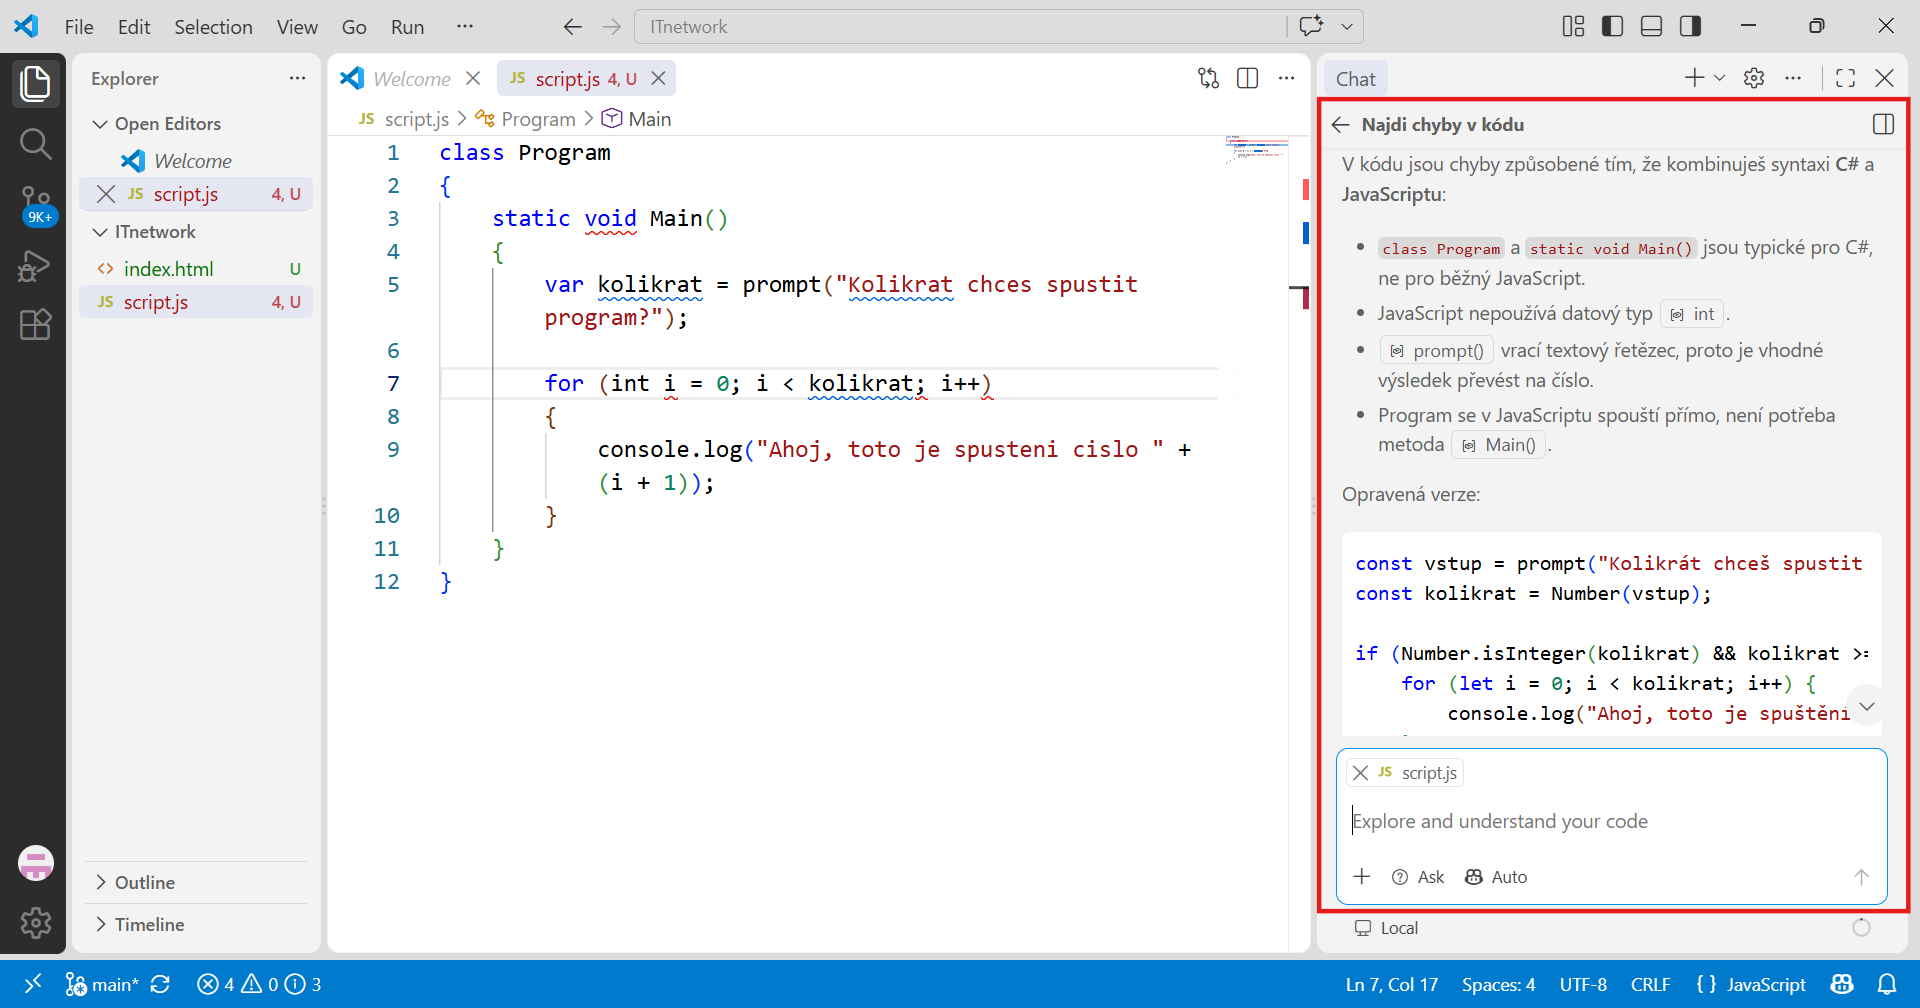Customize layout icon in title bar
This screenshot has height=1008, width=1920.
click(x=1574, y=26)
